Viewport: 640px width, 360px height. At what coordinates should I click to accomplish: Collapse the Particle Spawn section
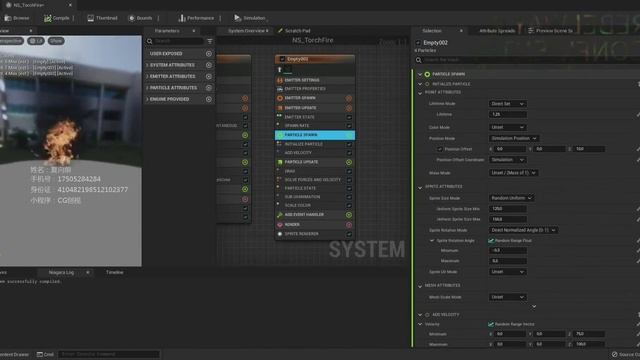point(420,74)
